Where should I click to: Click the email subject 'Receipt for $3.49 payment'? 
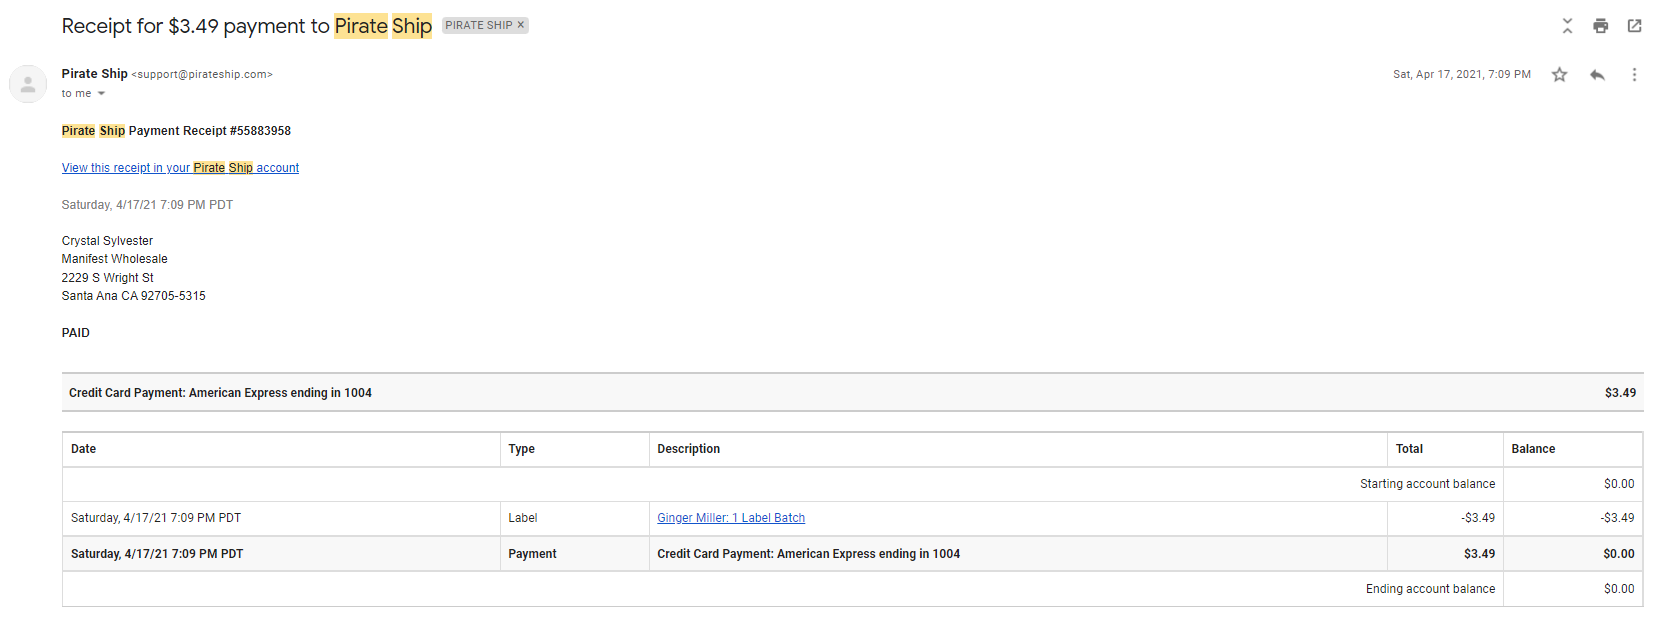(x=246, y=26)
